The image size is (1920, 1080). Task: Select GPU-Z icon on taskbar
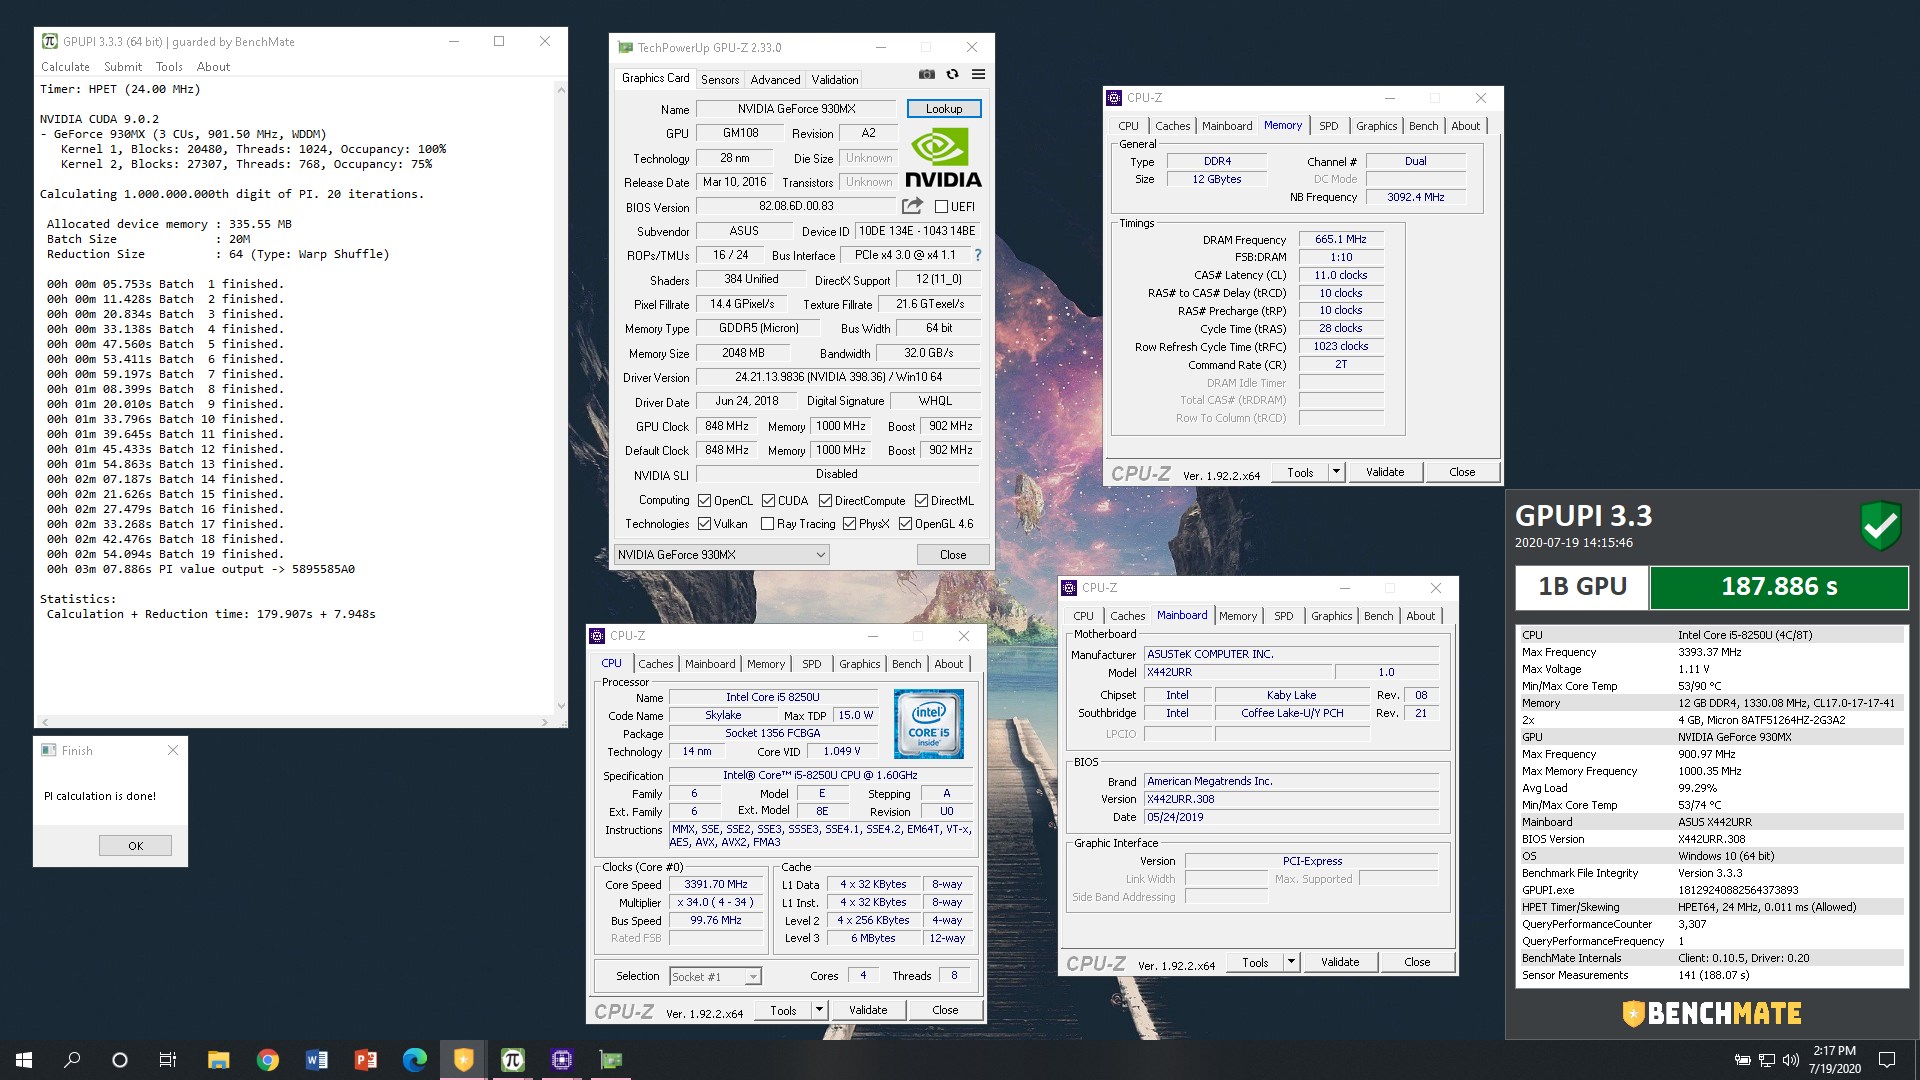(610, 1059)
